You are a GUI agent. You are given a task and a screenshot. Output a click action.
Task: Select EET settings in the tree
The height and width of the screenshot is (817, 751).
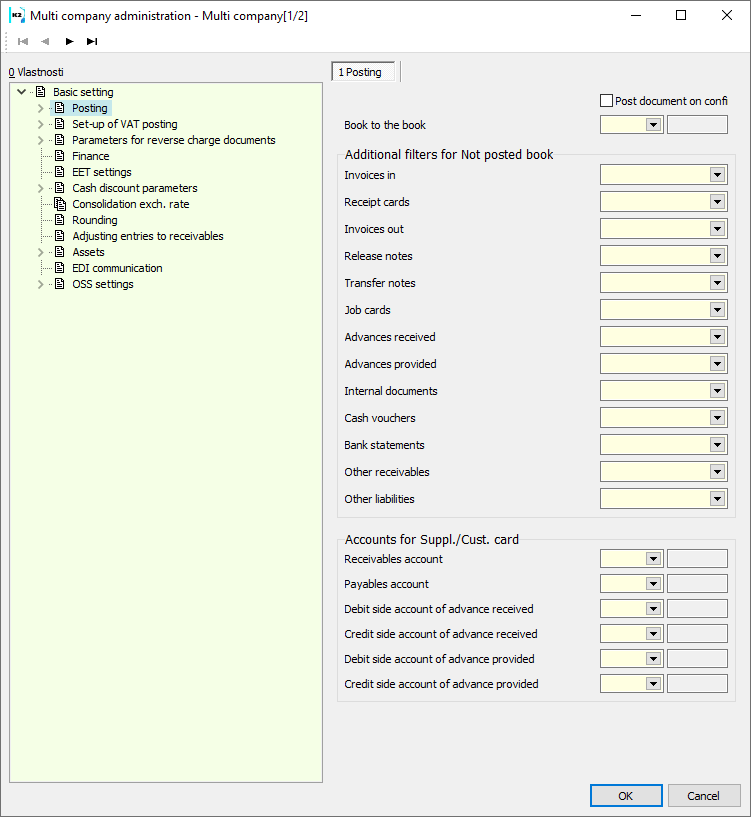101,172
